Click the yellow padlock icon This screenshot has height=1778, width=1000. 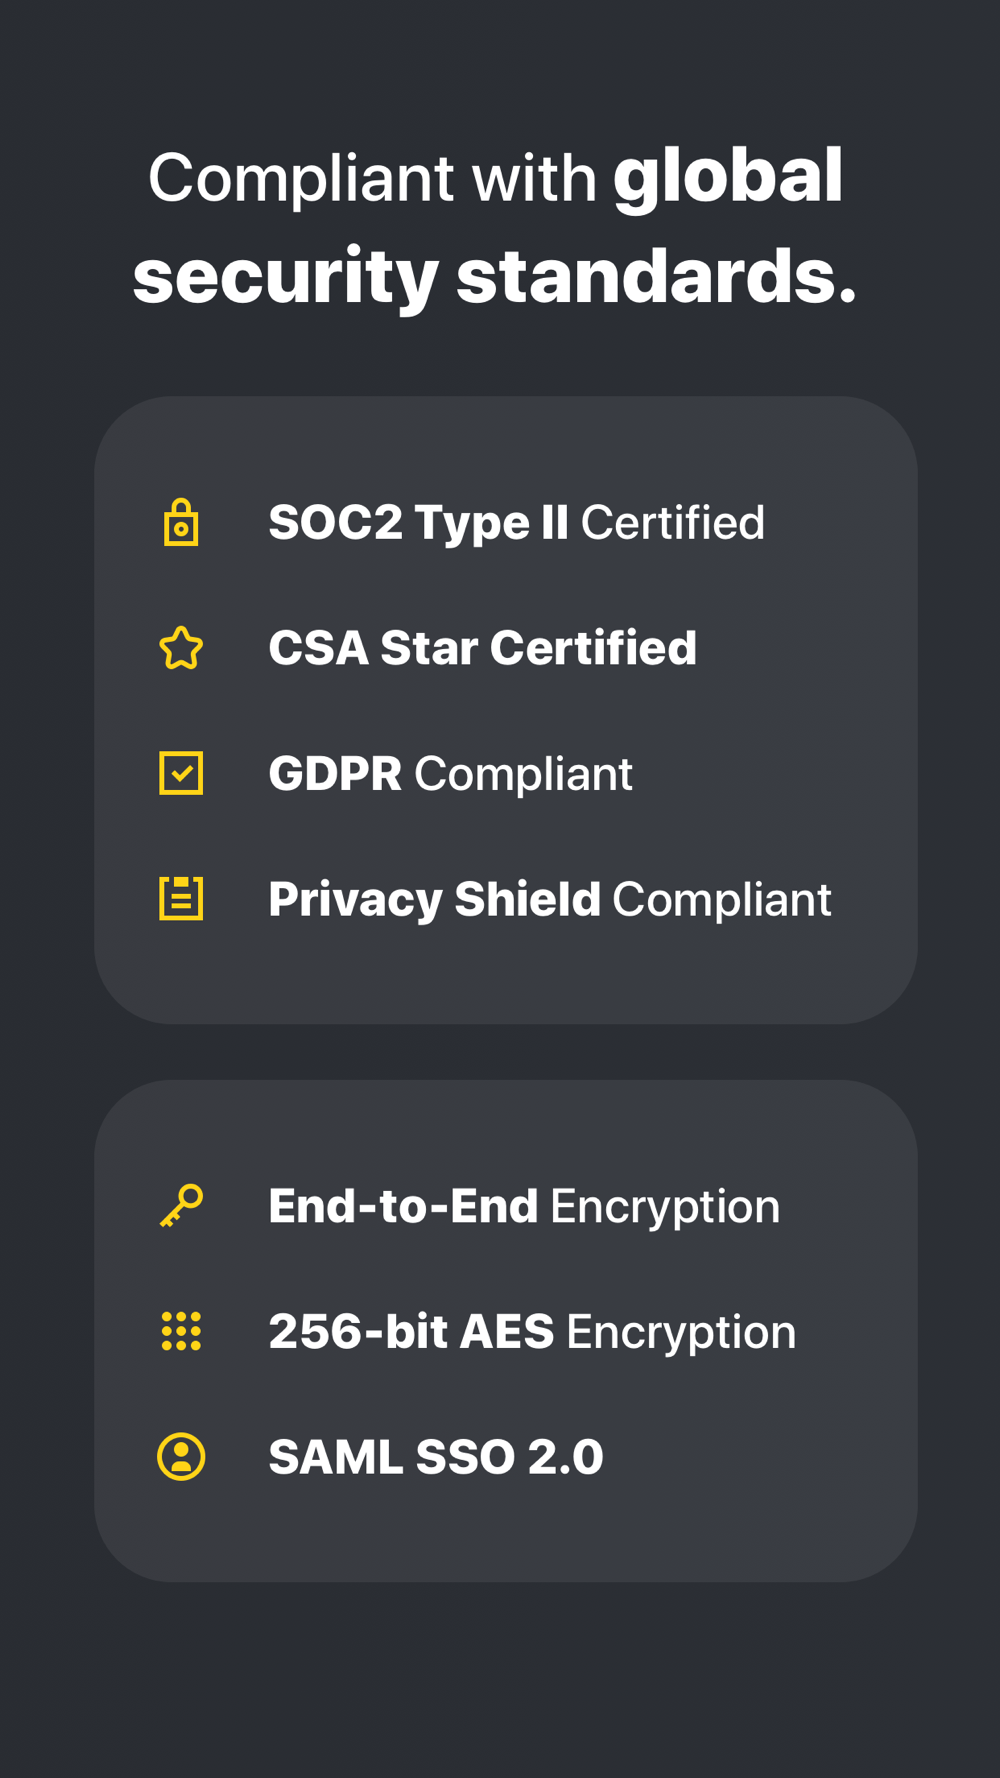coord(181,522)
